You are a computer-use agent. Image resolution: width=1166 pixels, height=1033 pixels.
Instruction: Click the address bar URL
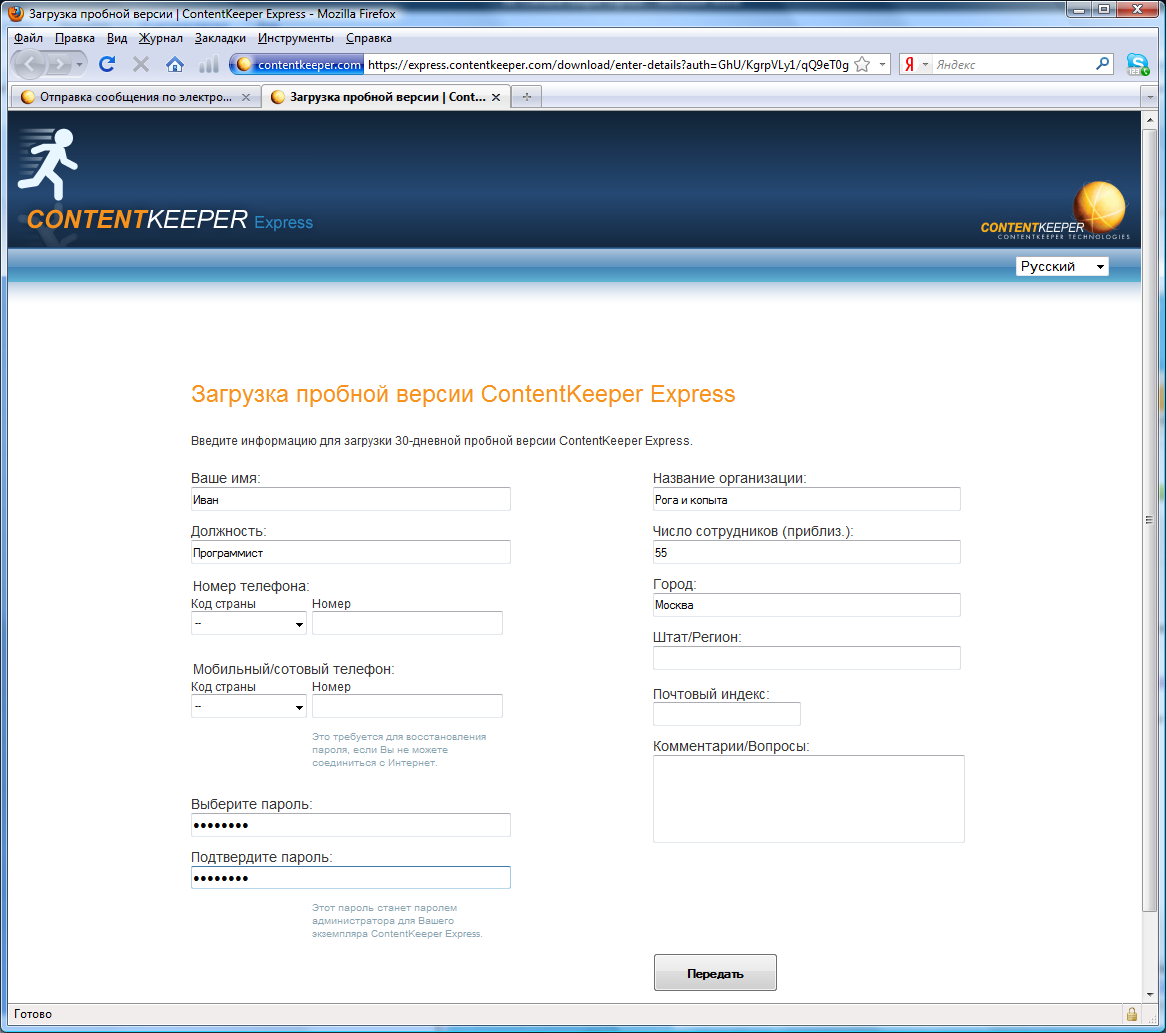tap(608, 65)
